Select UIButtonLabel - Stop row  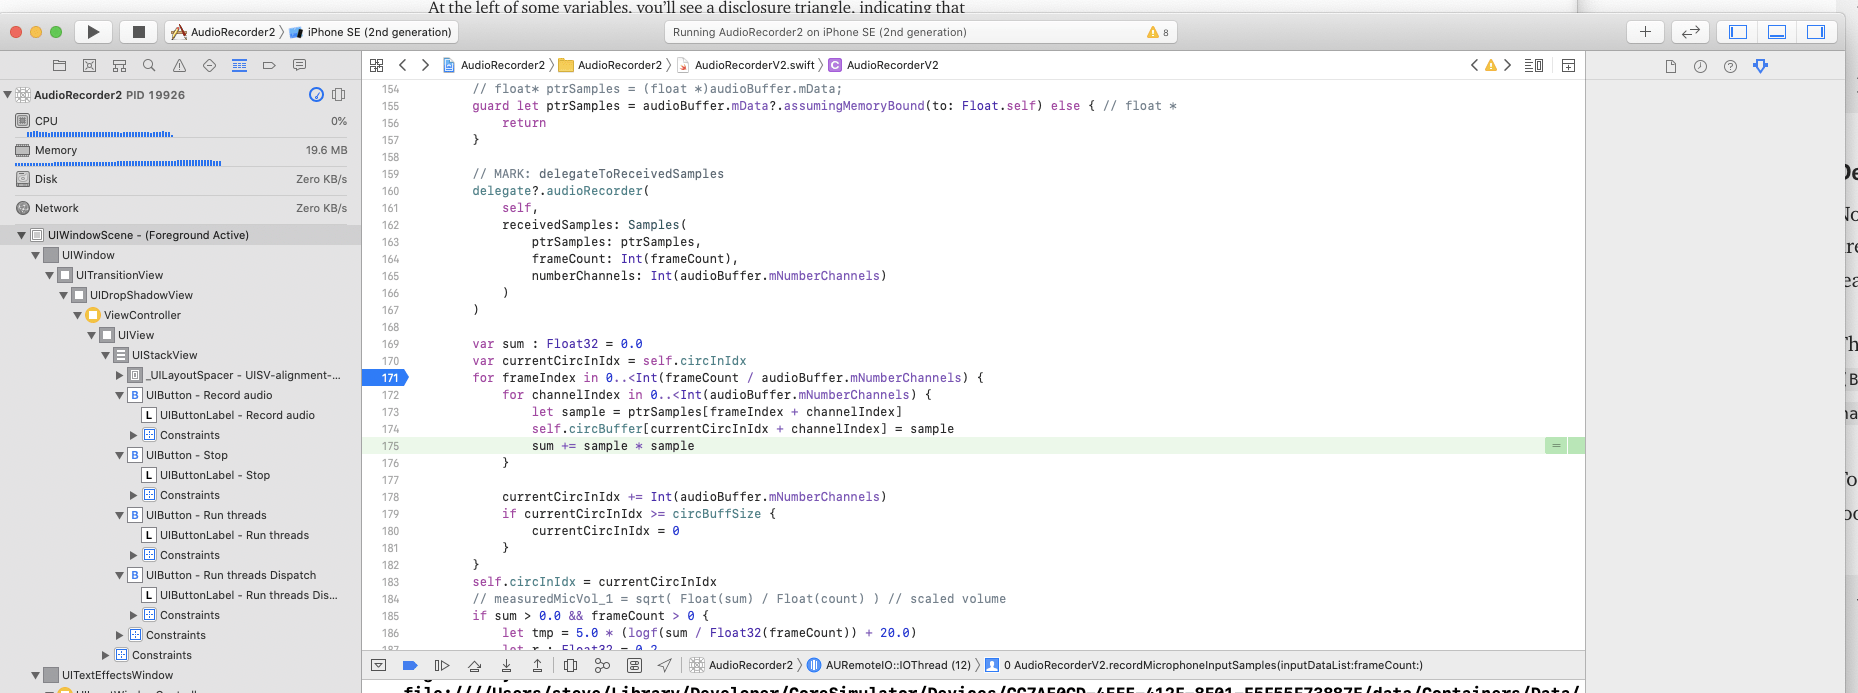click(x=181, y=475)
